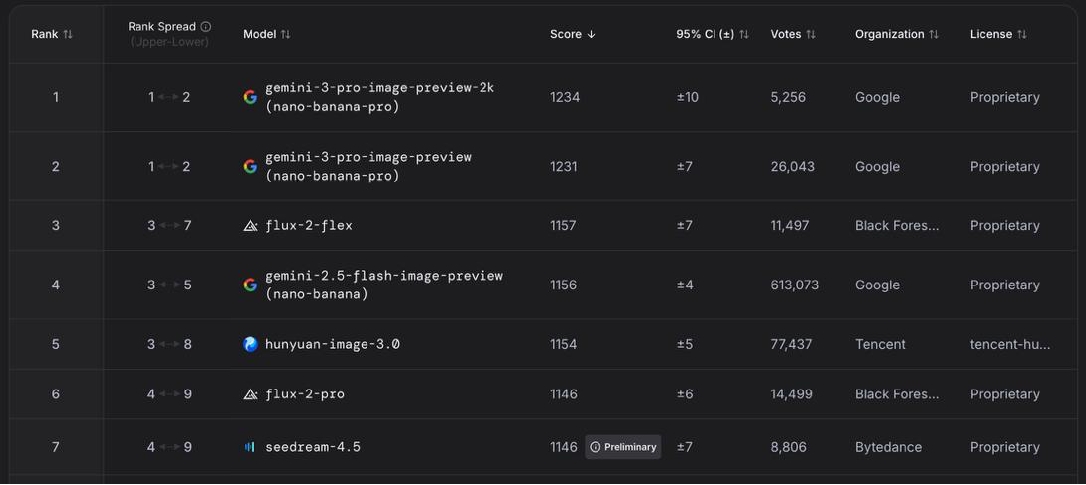Open the flux-2-flex model link

(x=309, y=226)
